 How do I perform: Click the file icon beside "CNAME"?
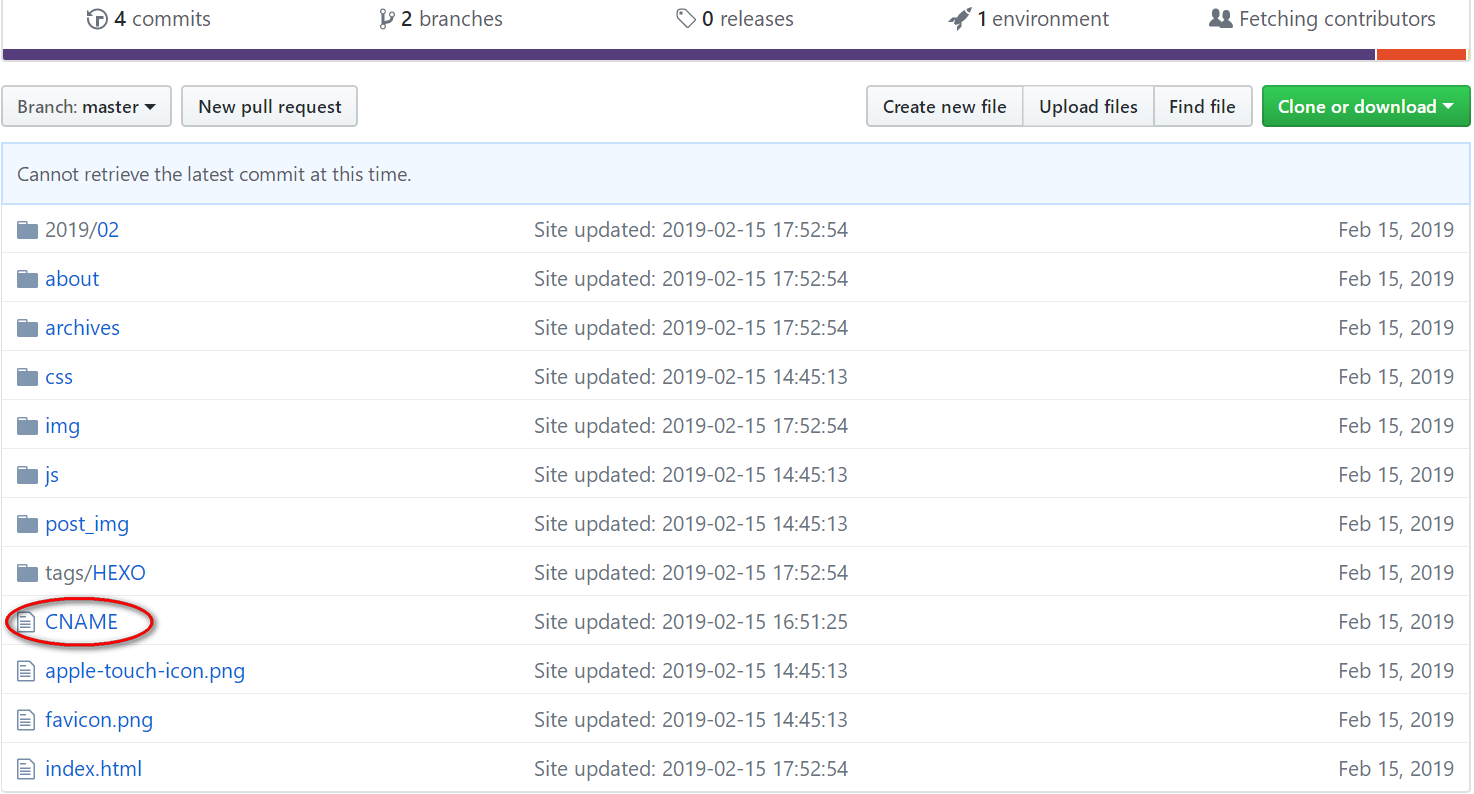[x=27, y=621]
